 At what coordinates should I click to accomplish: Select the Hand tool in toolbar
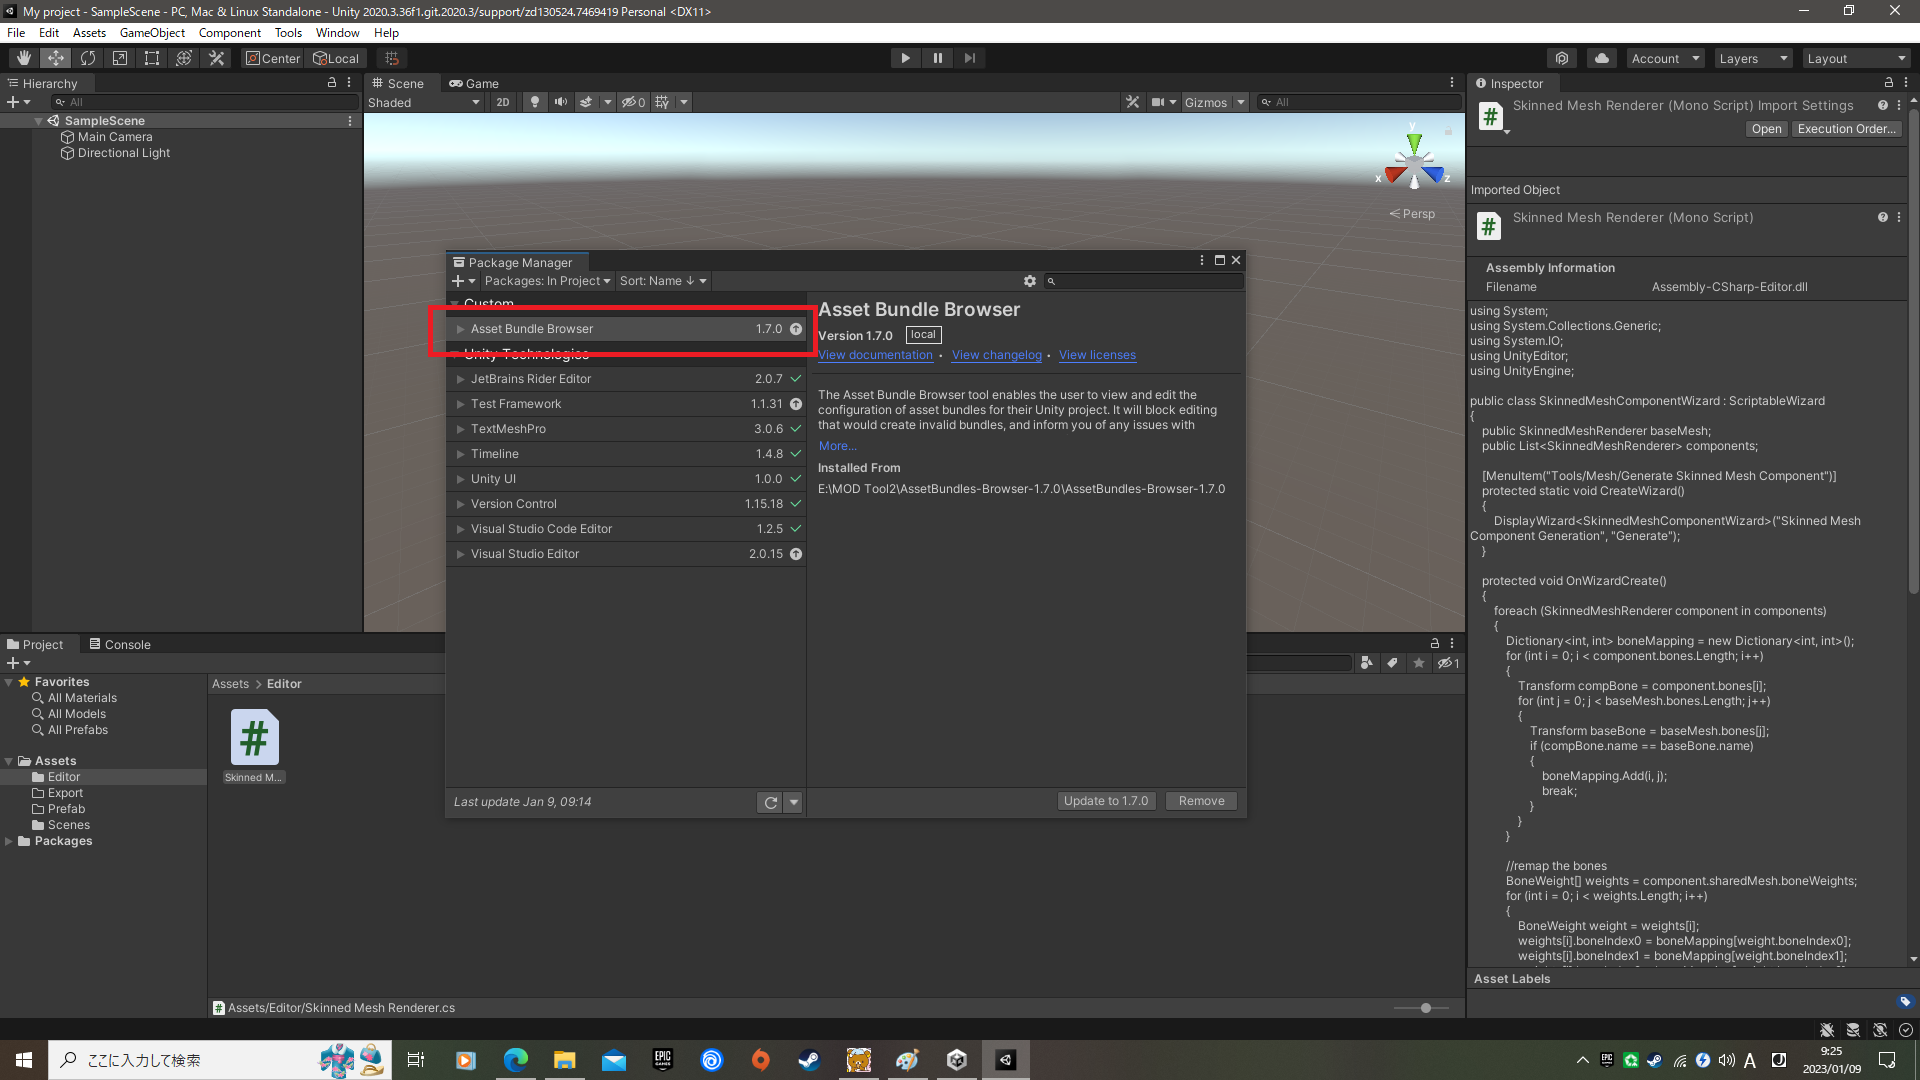point(24,58)
